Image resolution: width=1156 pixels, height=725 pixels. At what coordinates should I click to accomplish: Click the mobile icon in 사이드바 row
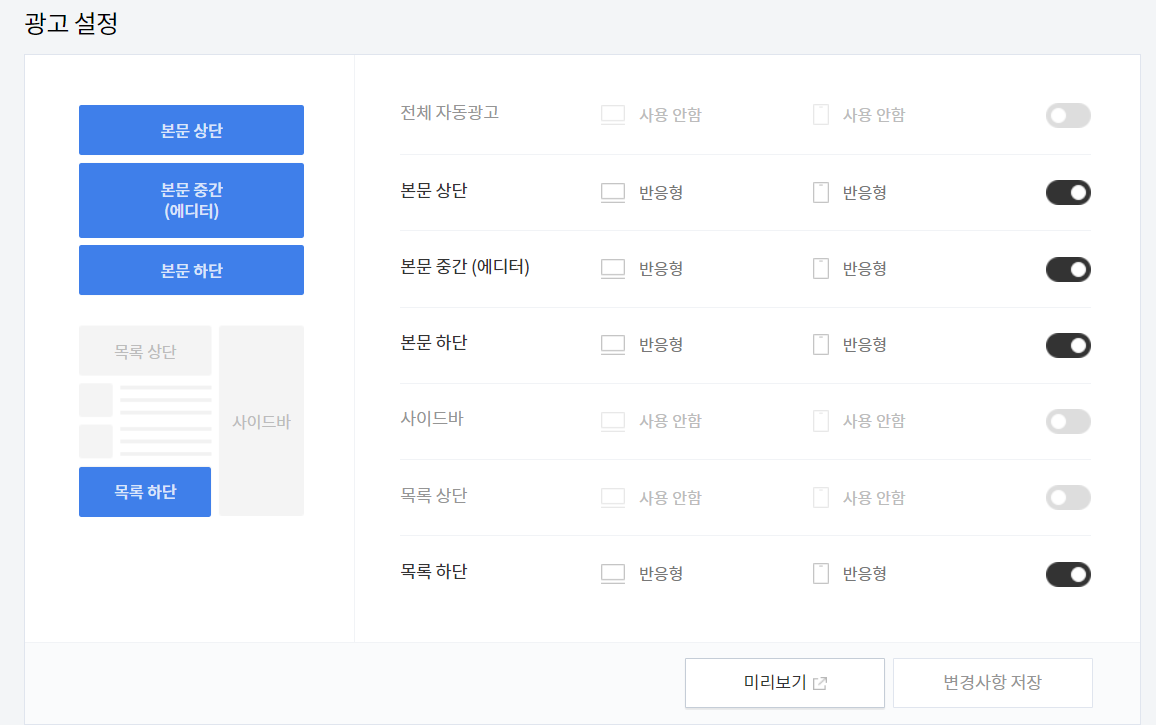(821, 421)
